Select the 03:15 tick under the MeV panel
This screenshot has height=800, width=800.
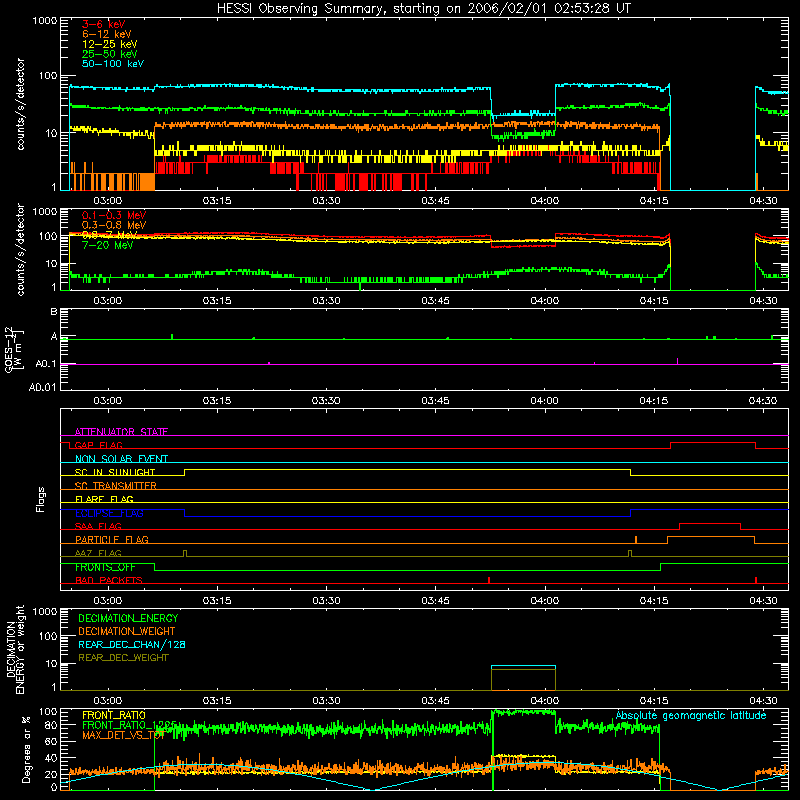point(217,301)
